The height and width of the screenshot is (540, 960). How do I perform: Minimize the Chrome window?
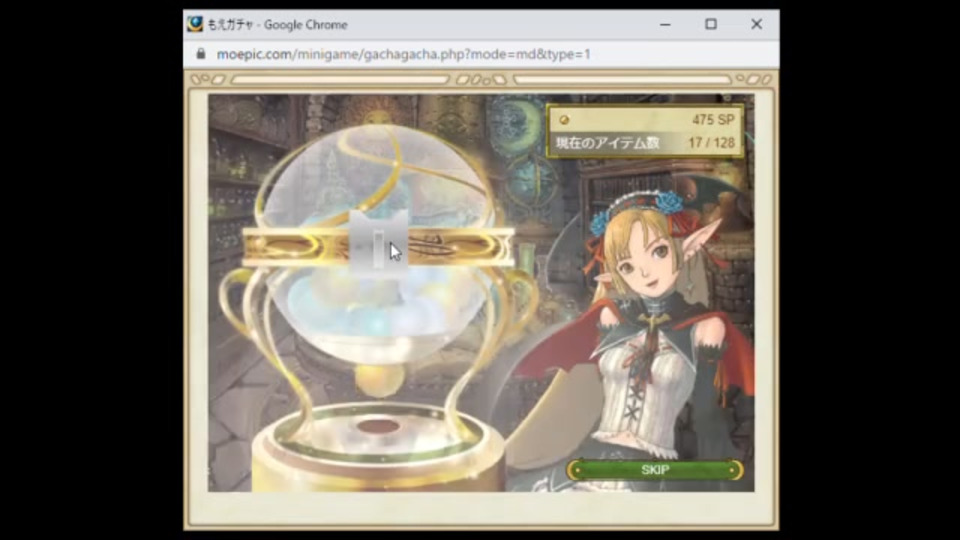pos(666,24)
